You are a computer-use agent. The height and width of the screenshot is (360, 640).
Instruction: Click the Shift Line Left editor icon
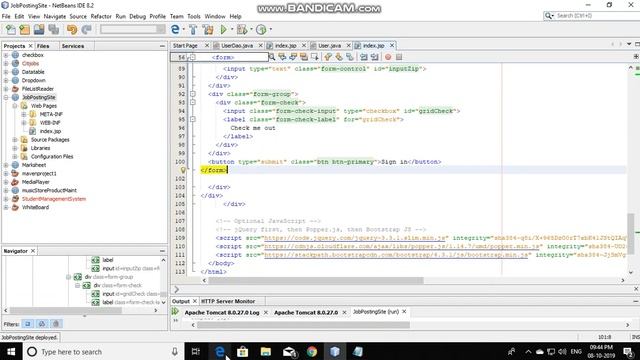pyautogui.click(x=364, y=57)
